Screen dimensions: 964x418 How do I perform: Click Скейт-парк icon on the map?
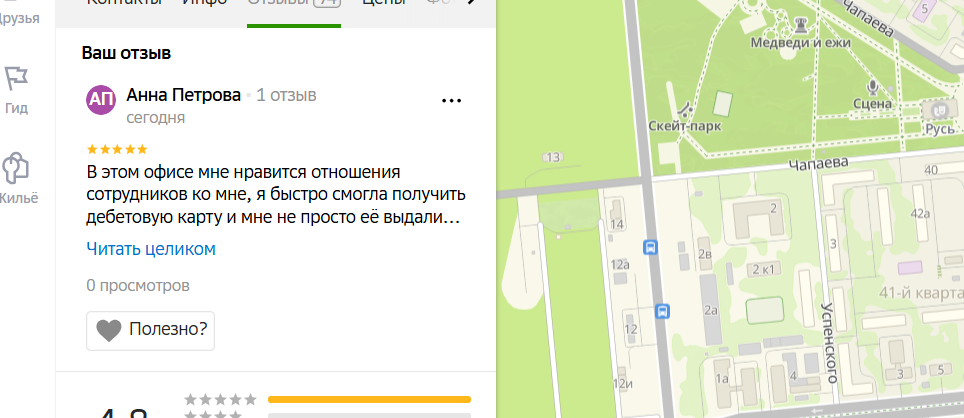684,111
